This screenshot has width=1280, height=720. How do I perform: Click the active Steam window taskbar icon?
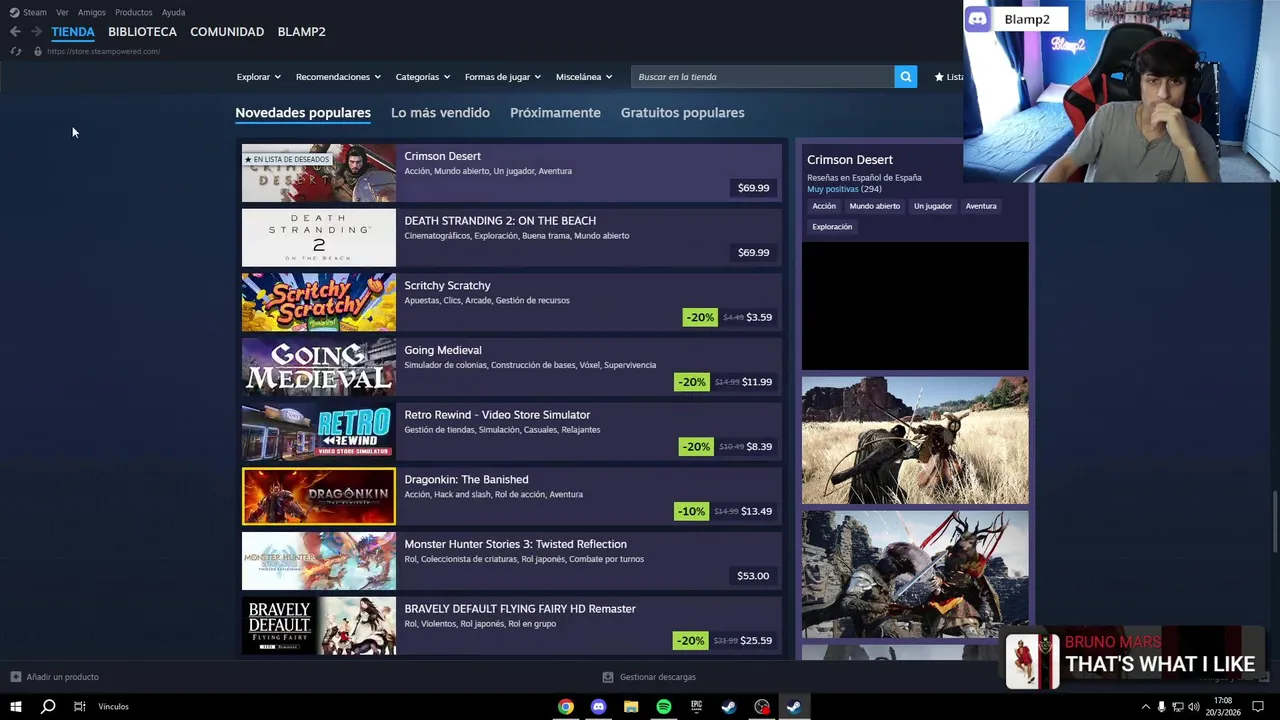[x=793, y=706]
